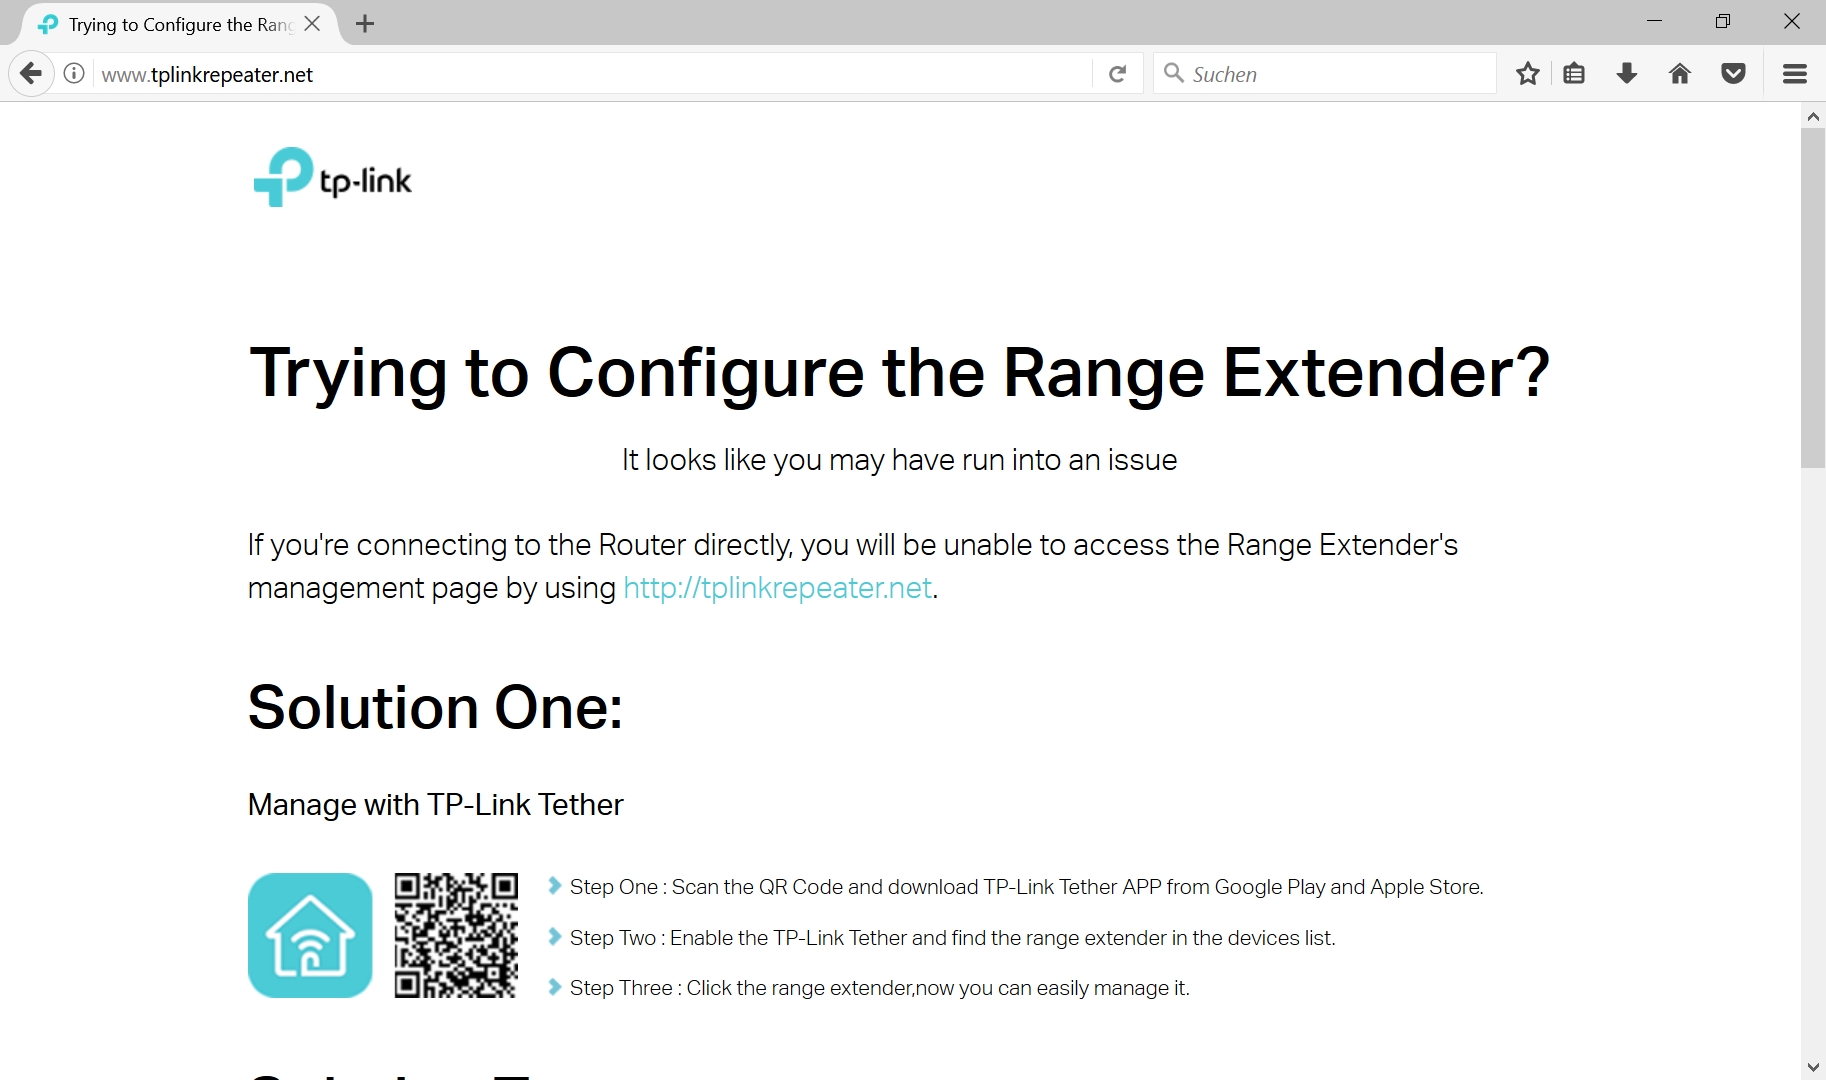Image resolution: width=1826 pixels, height=1080 pixels.
Task: Click the Step Two bullet arrow
Action: pos(554,936)
